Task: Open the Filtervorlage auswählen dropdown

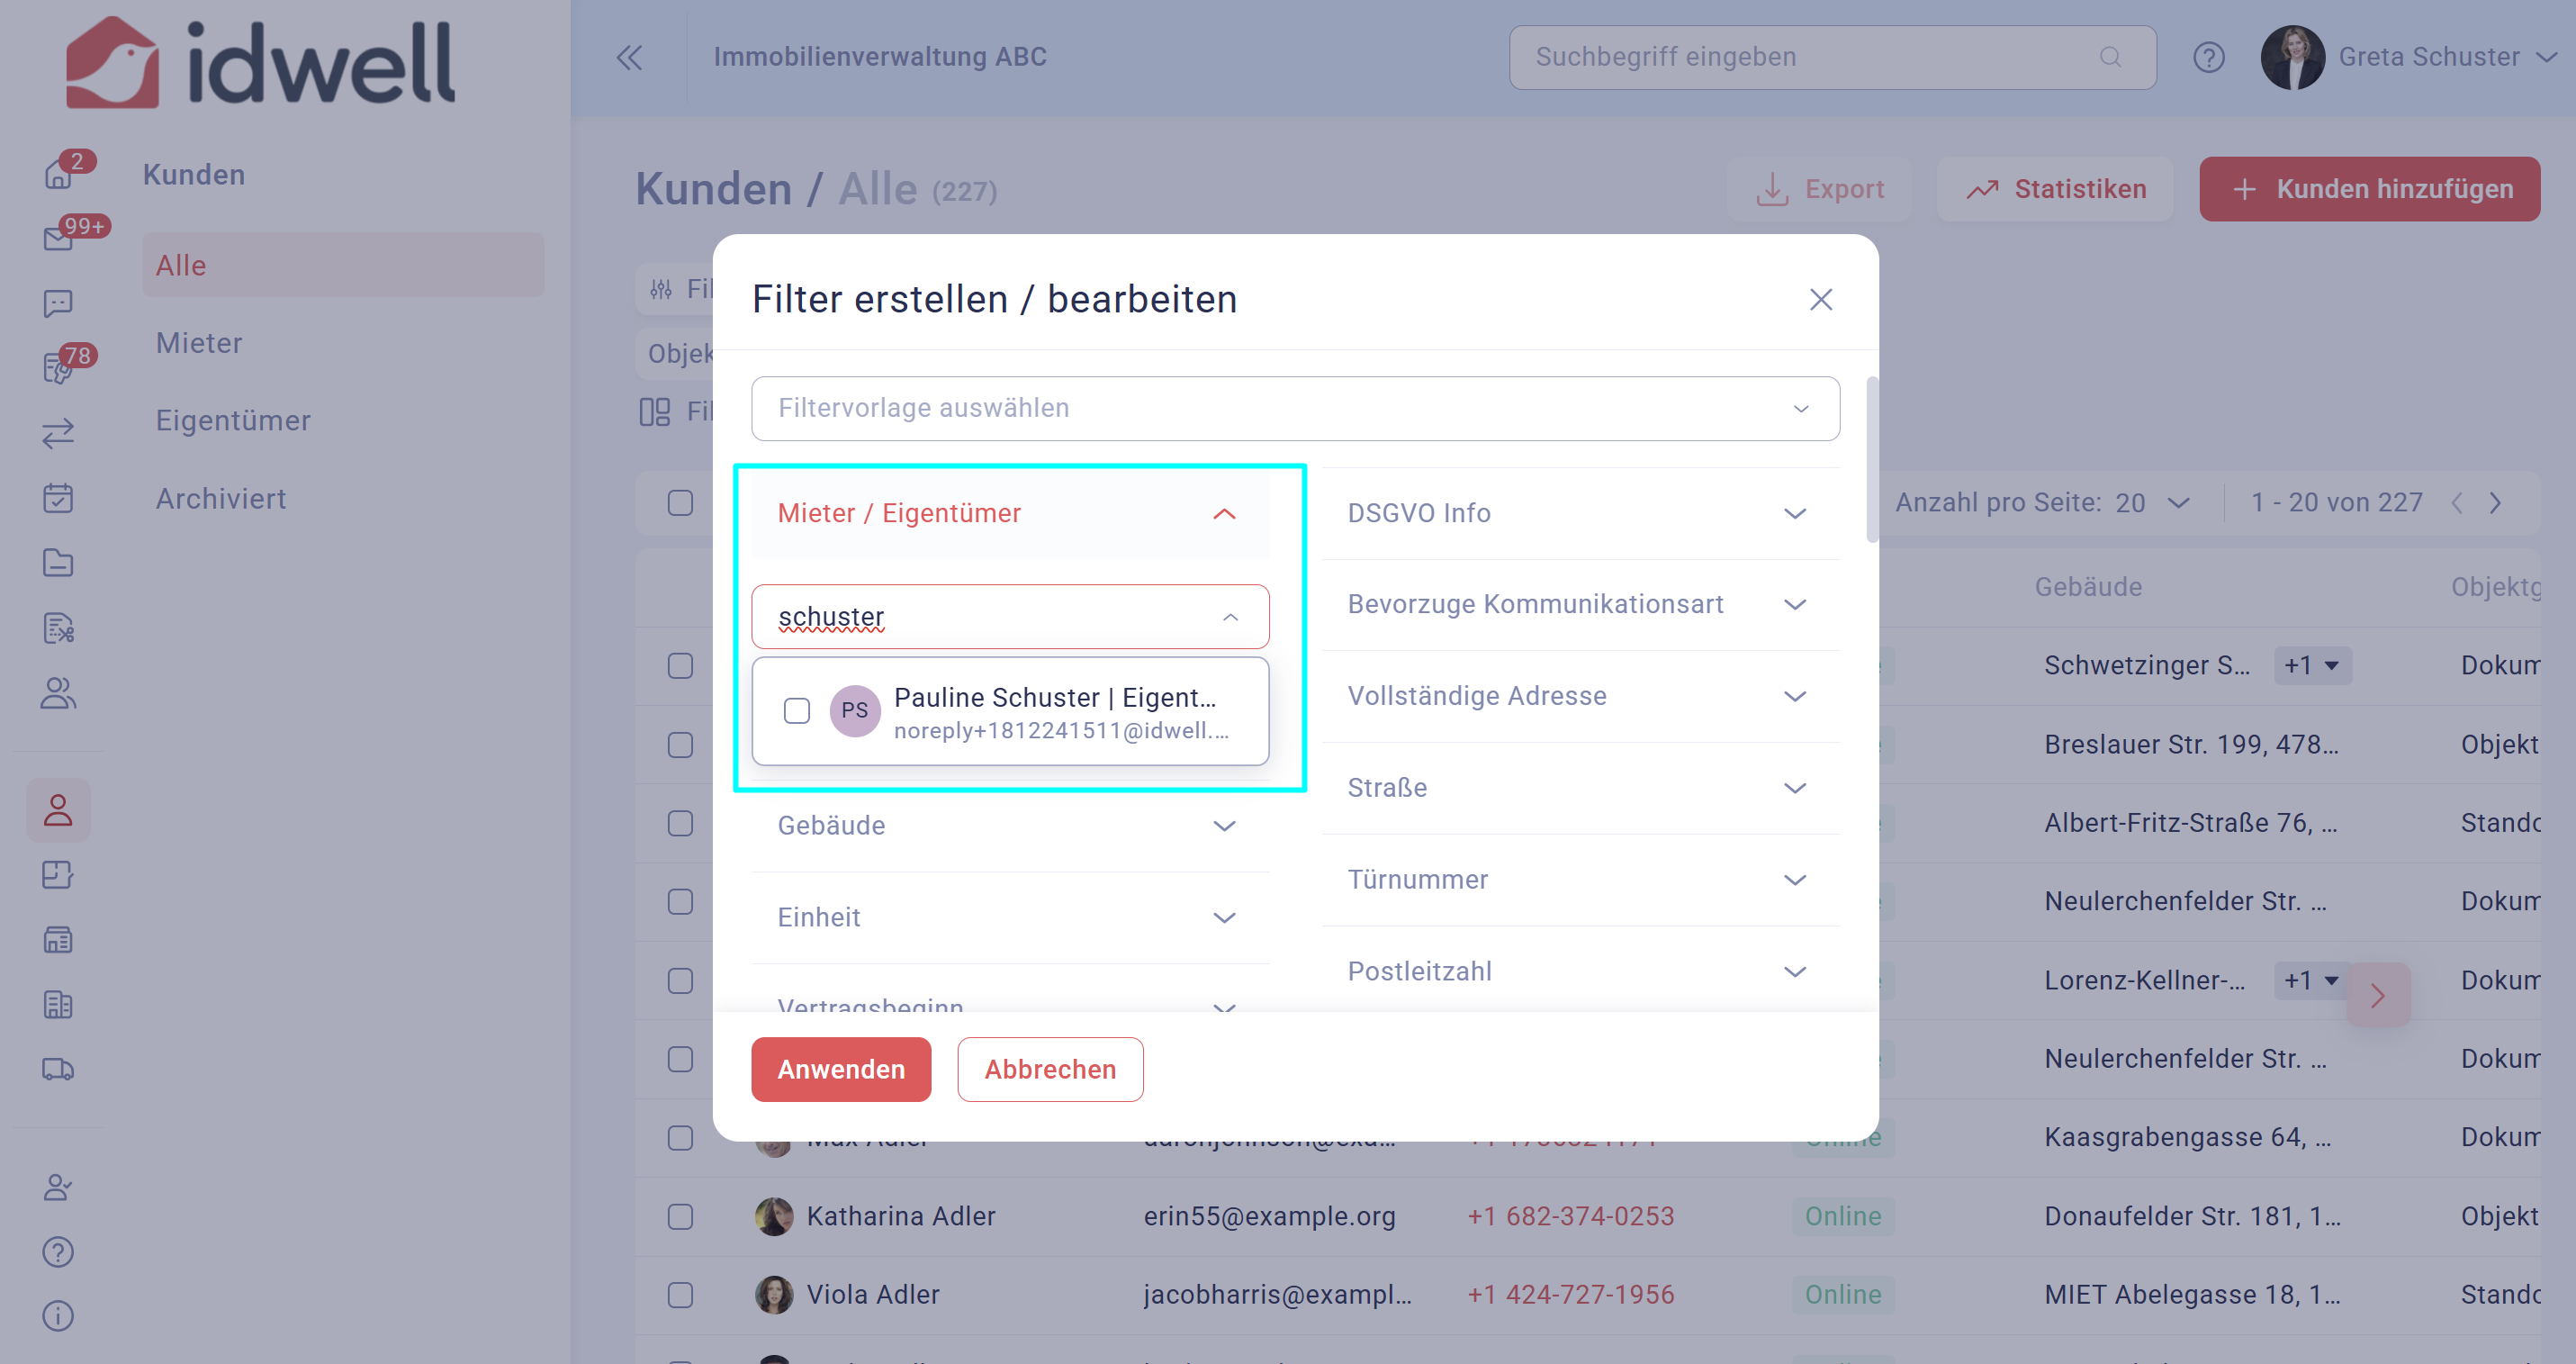Action: click(1295, 408)
